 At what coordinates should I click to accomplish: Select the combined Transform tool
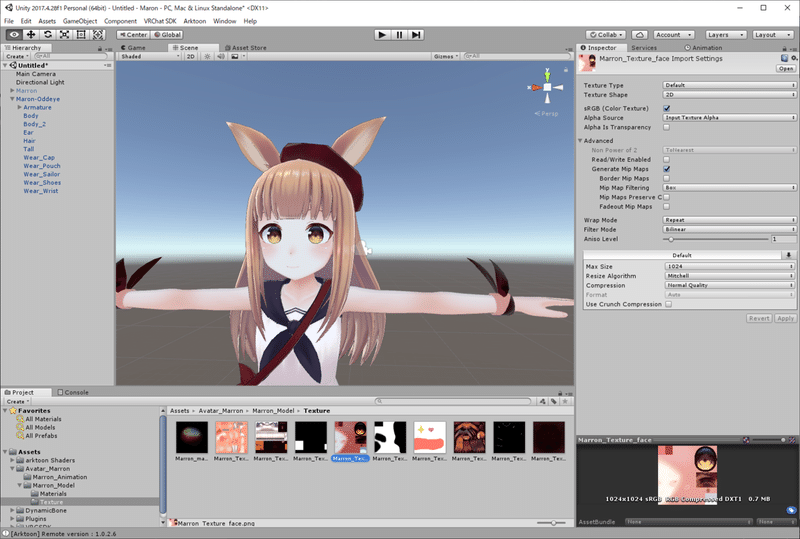98,35
